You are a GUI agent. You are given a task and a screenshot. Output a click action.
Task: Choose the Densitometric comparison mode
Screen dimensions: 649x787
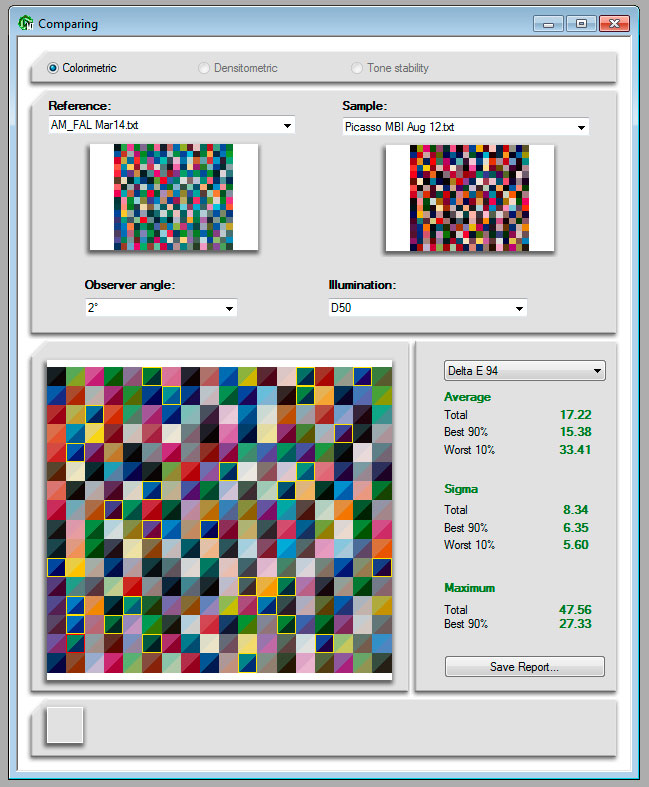[x=204, y=68]
